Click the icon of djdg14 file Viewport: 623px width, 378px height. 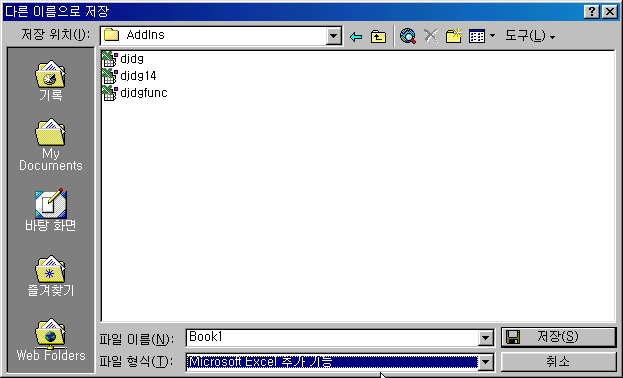click(x=110, y=76)
